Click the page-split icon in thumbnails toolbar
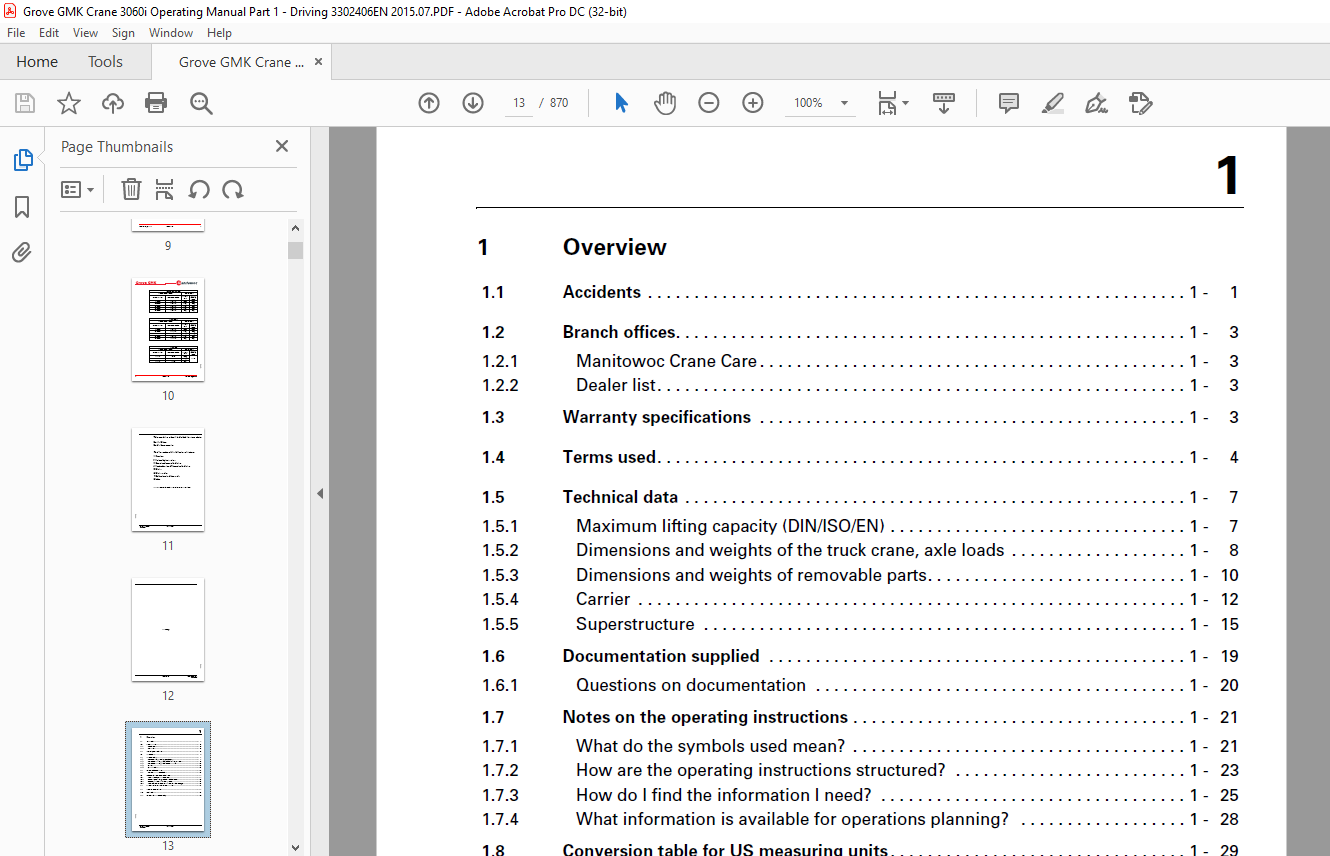The height and width of the screenshot is (856, 1330). [x=165, y=189]
